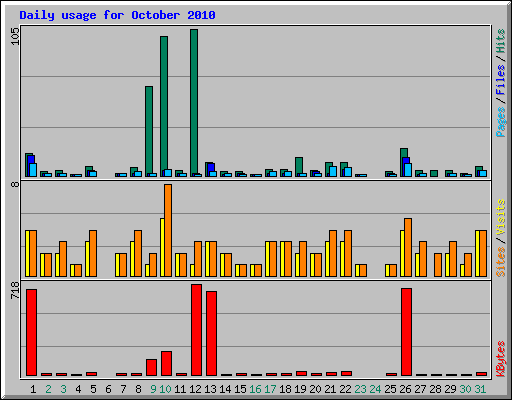Click day label "29" on the x-axis
Viewport: 512px width, 400px height.
tap(450, 389)
